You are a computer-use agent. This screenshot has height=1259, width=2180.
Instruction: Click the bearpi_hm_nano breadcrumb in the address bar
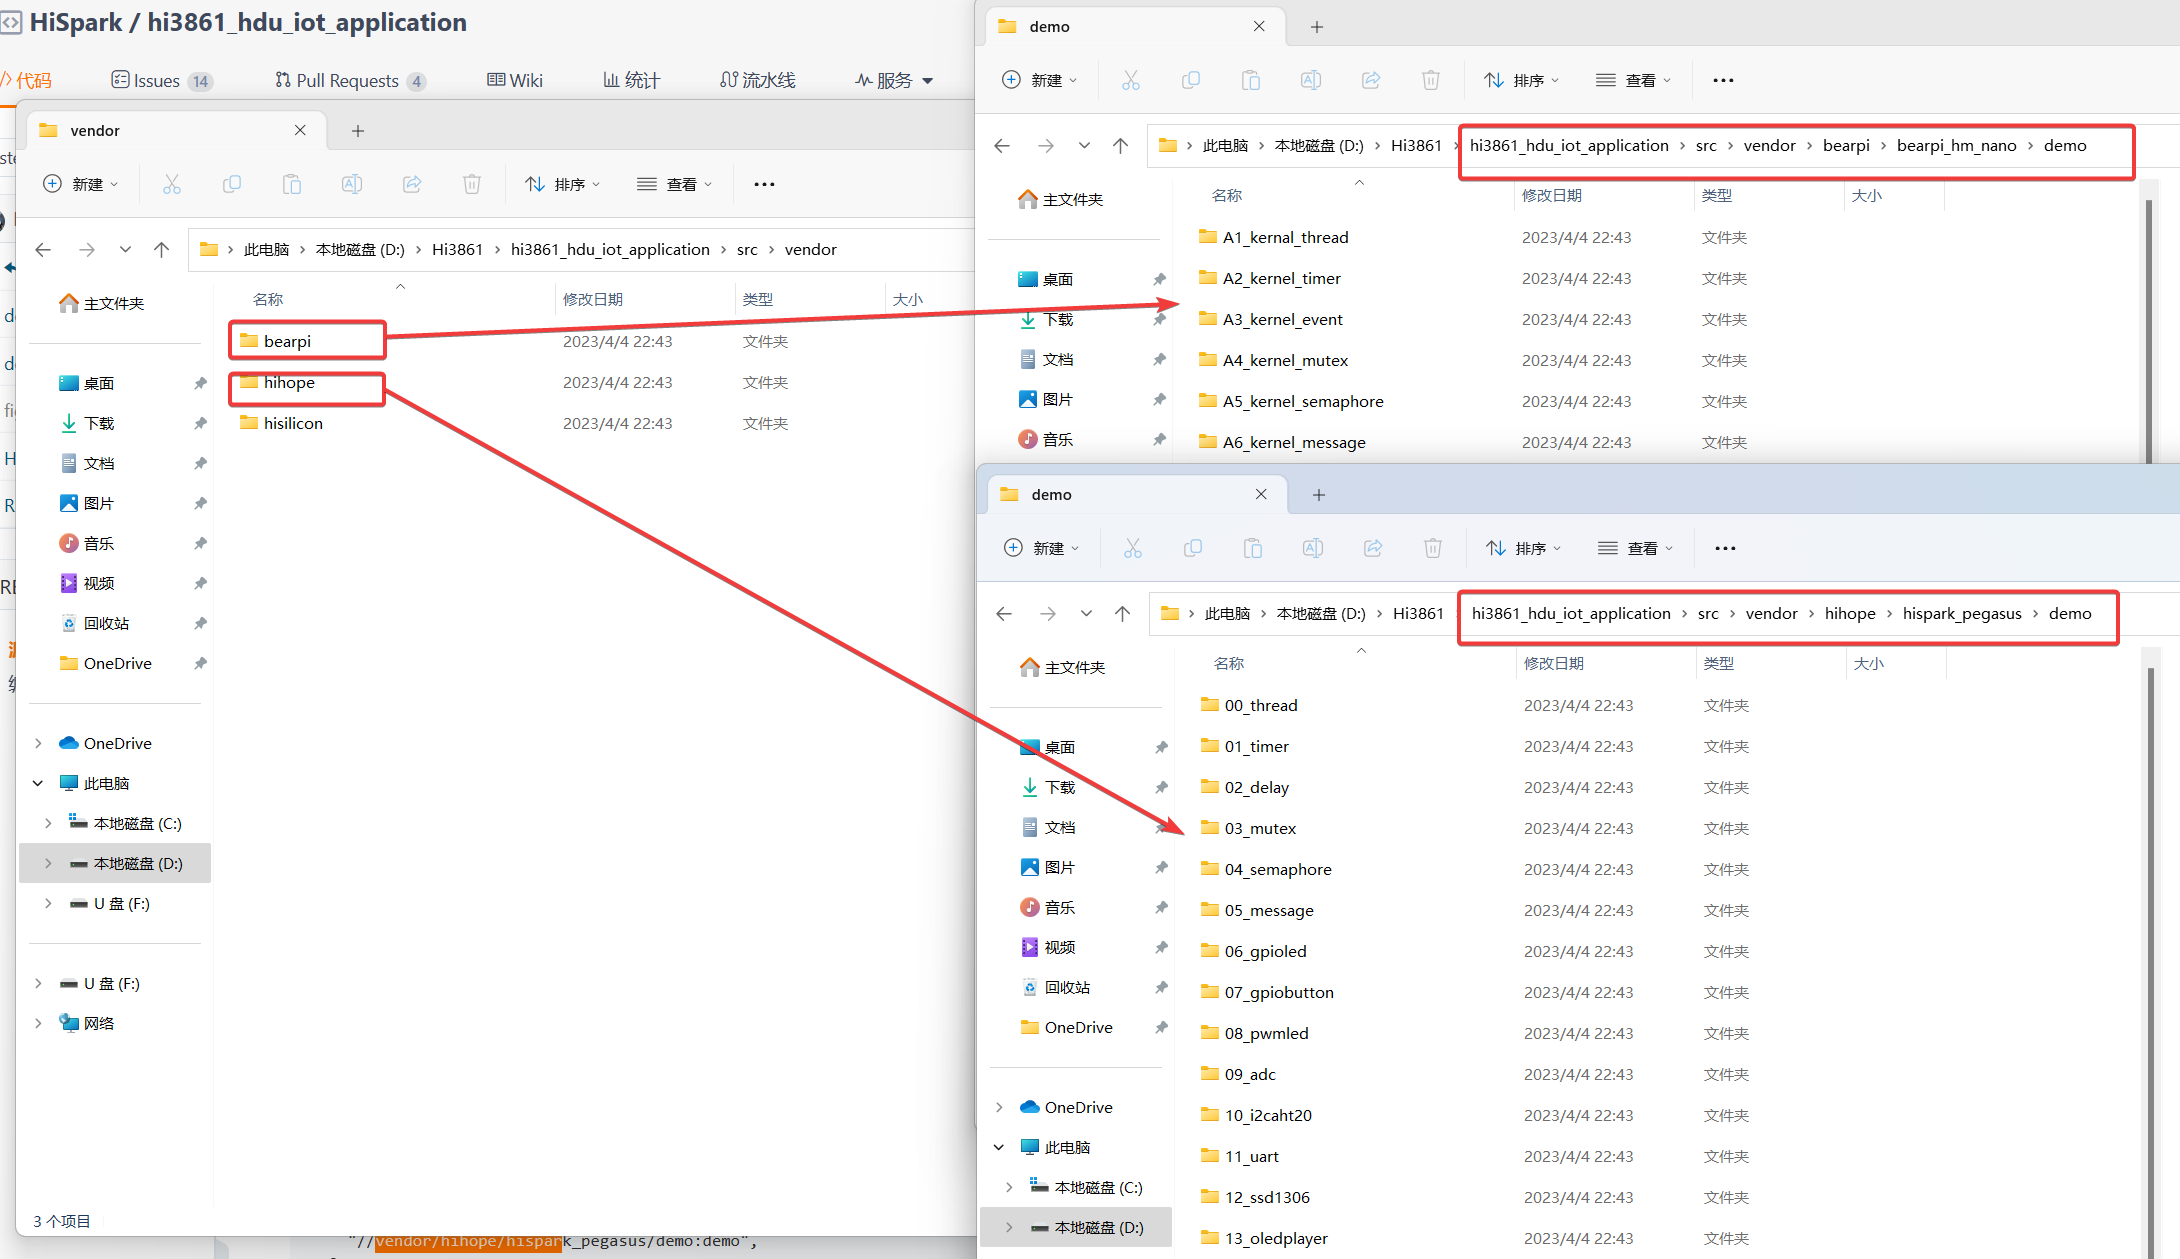pos(1956,146)
